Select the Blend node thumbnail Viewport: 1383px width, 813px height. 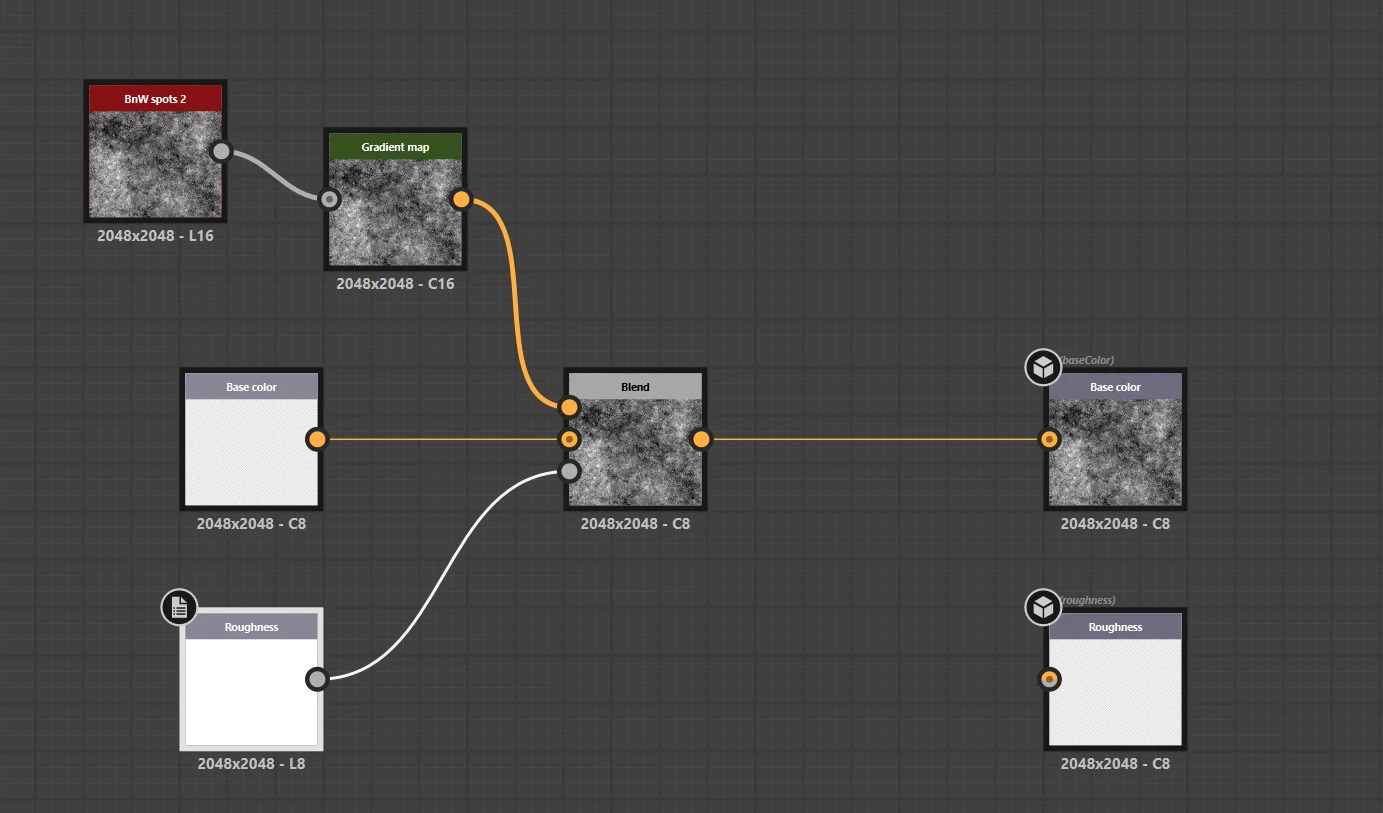635,452
